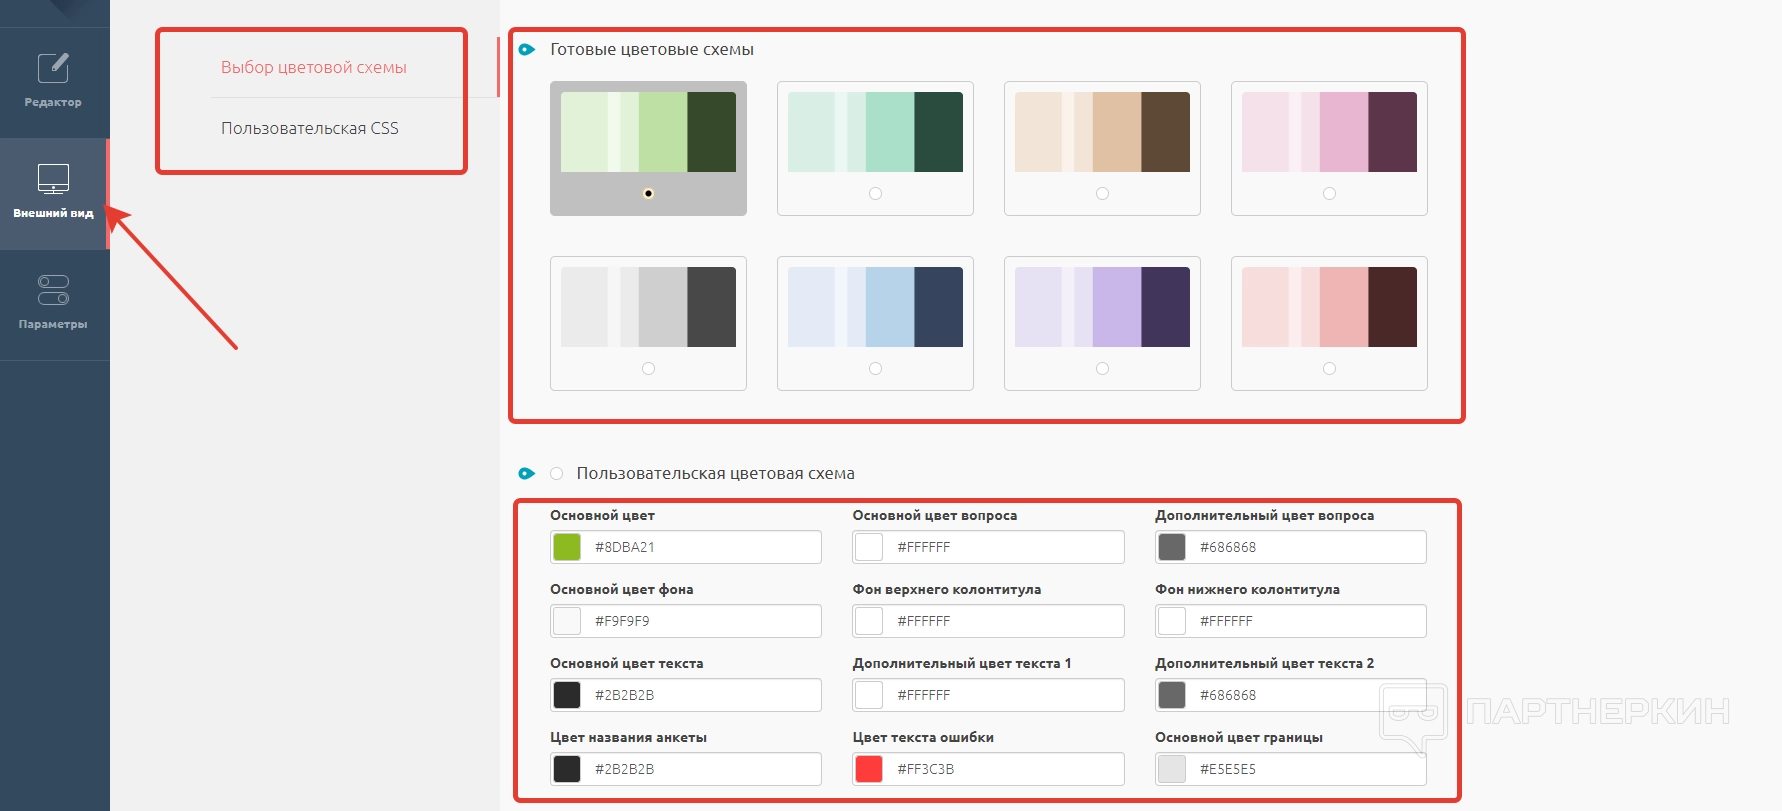Select the lavender purple scheme thumbnail
Viewport: 1782px width, 811px height.
(1102, 307)
